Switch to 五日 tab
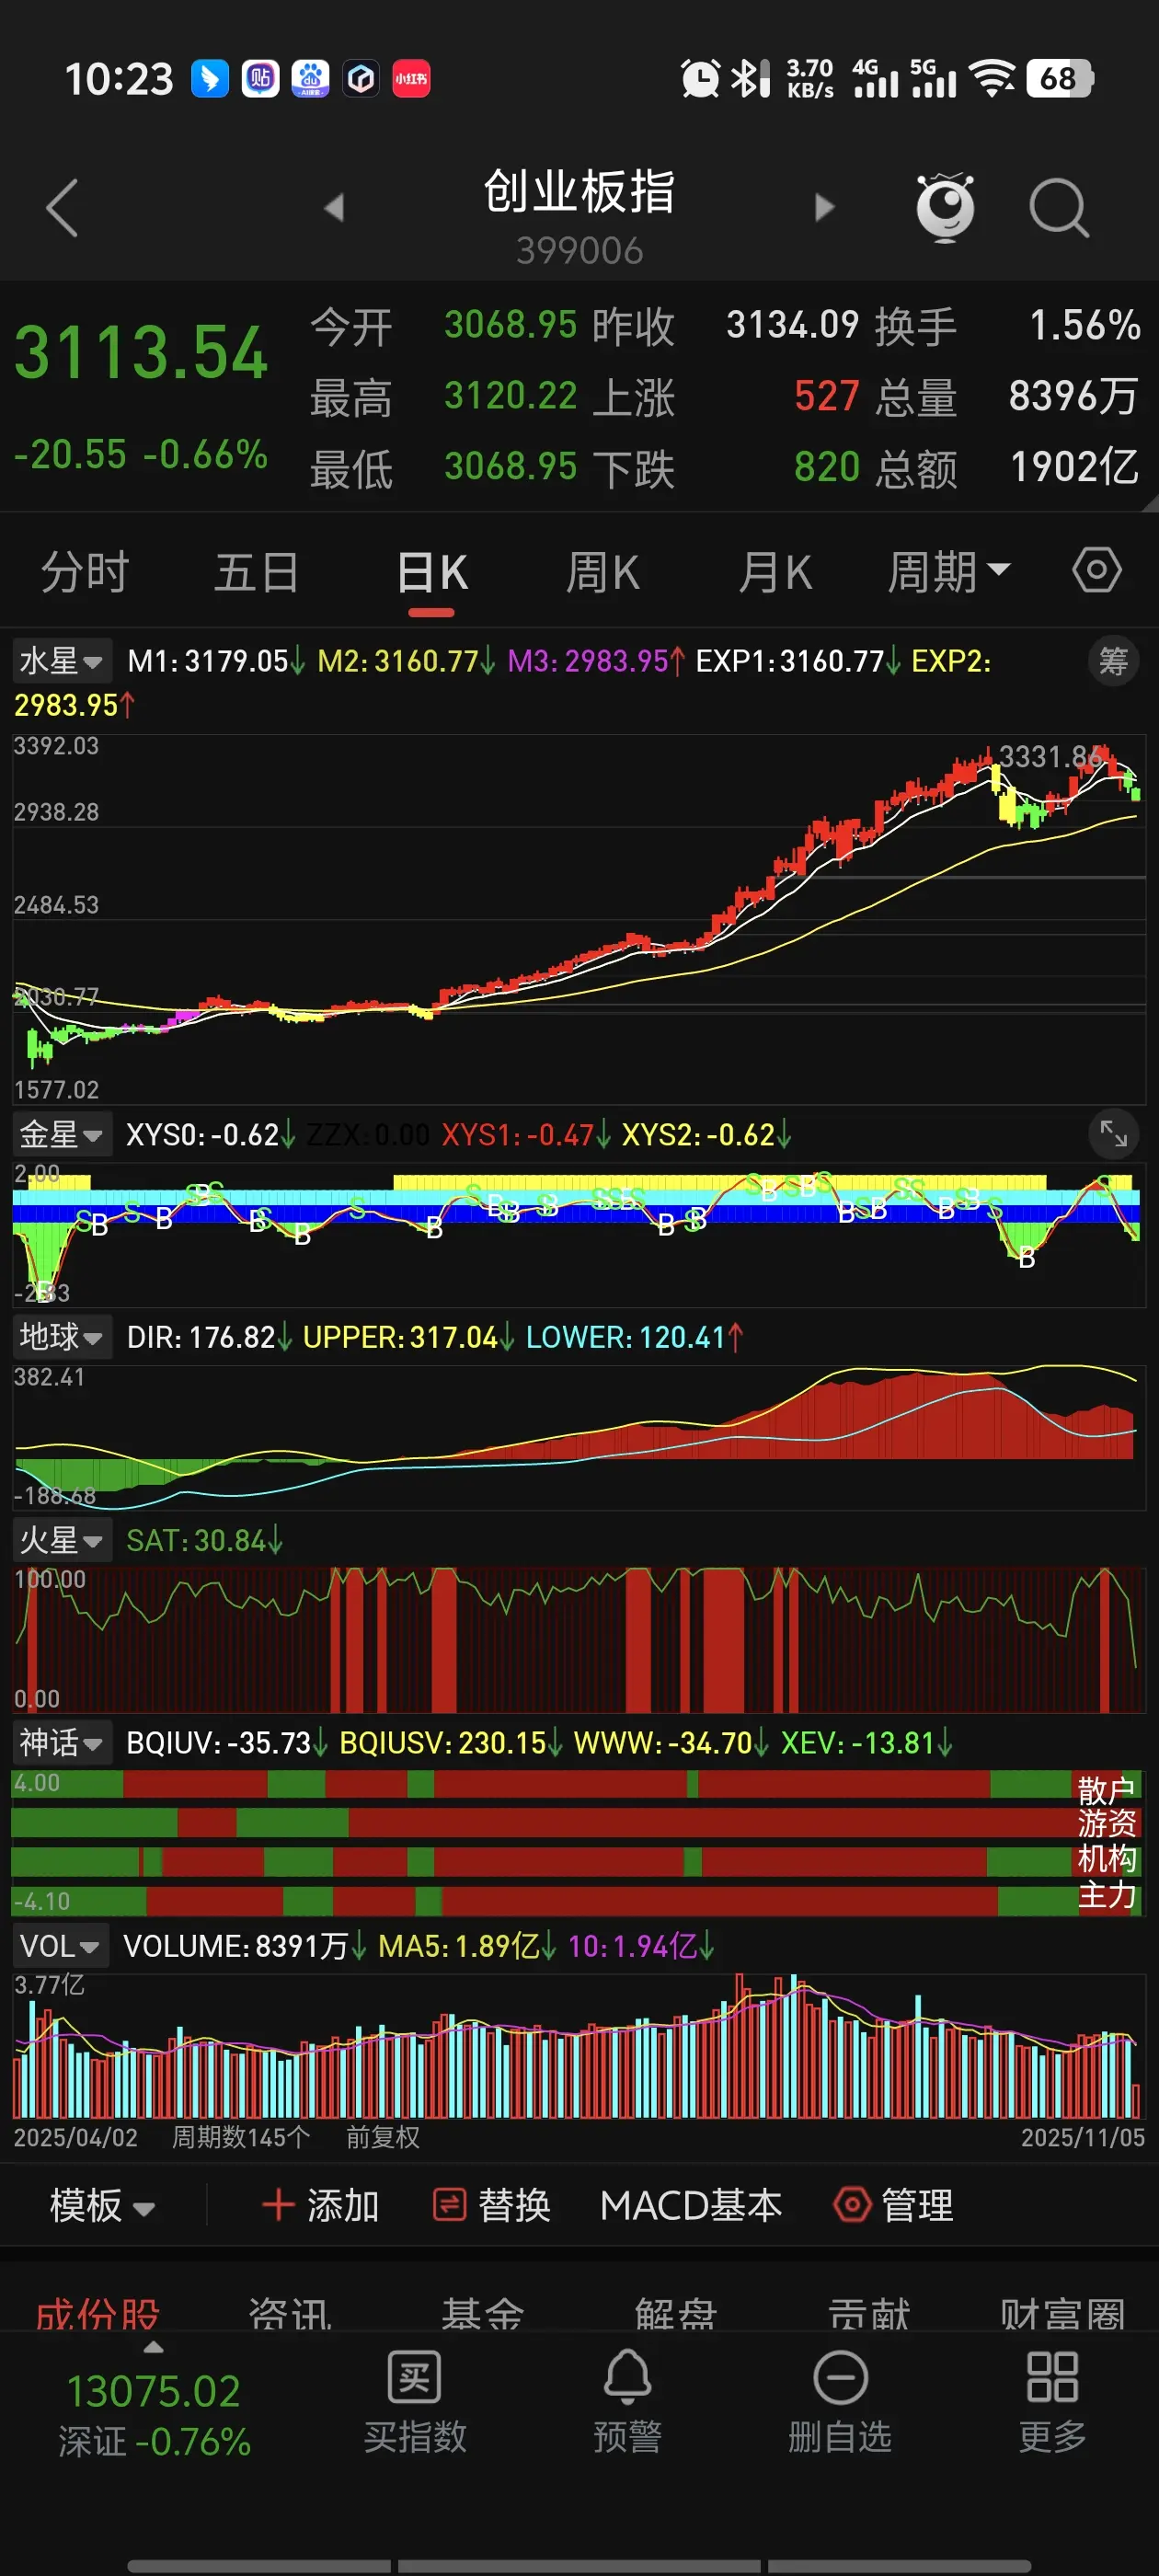 click(x=257, y=573)
